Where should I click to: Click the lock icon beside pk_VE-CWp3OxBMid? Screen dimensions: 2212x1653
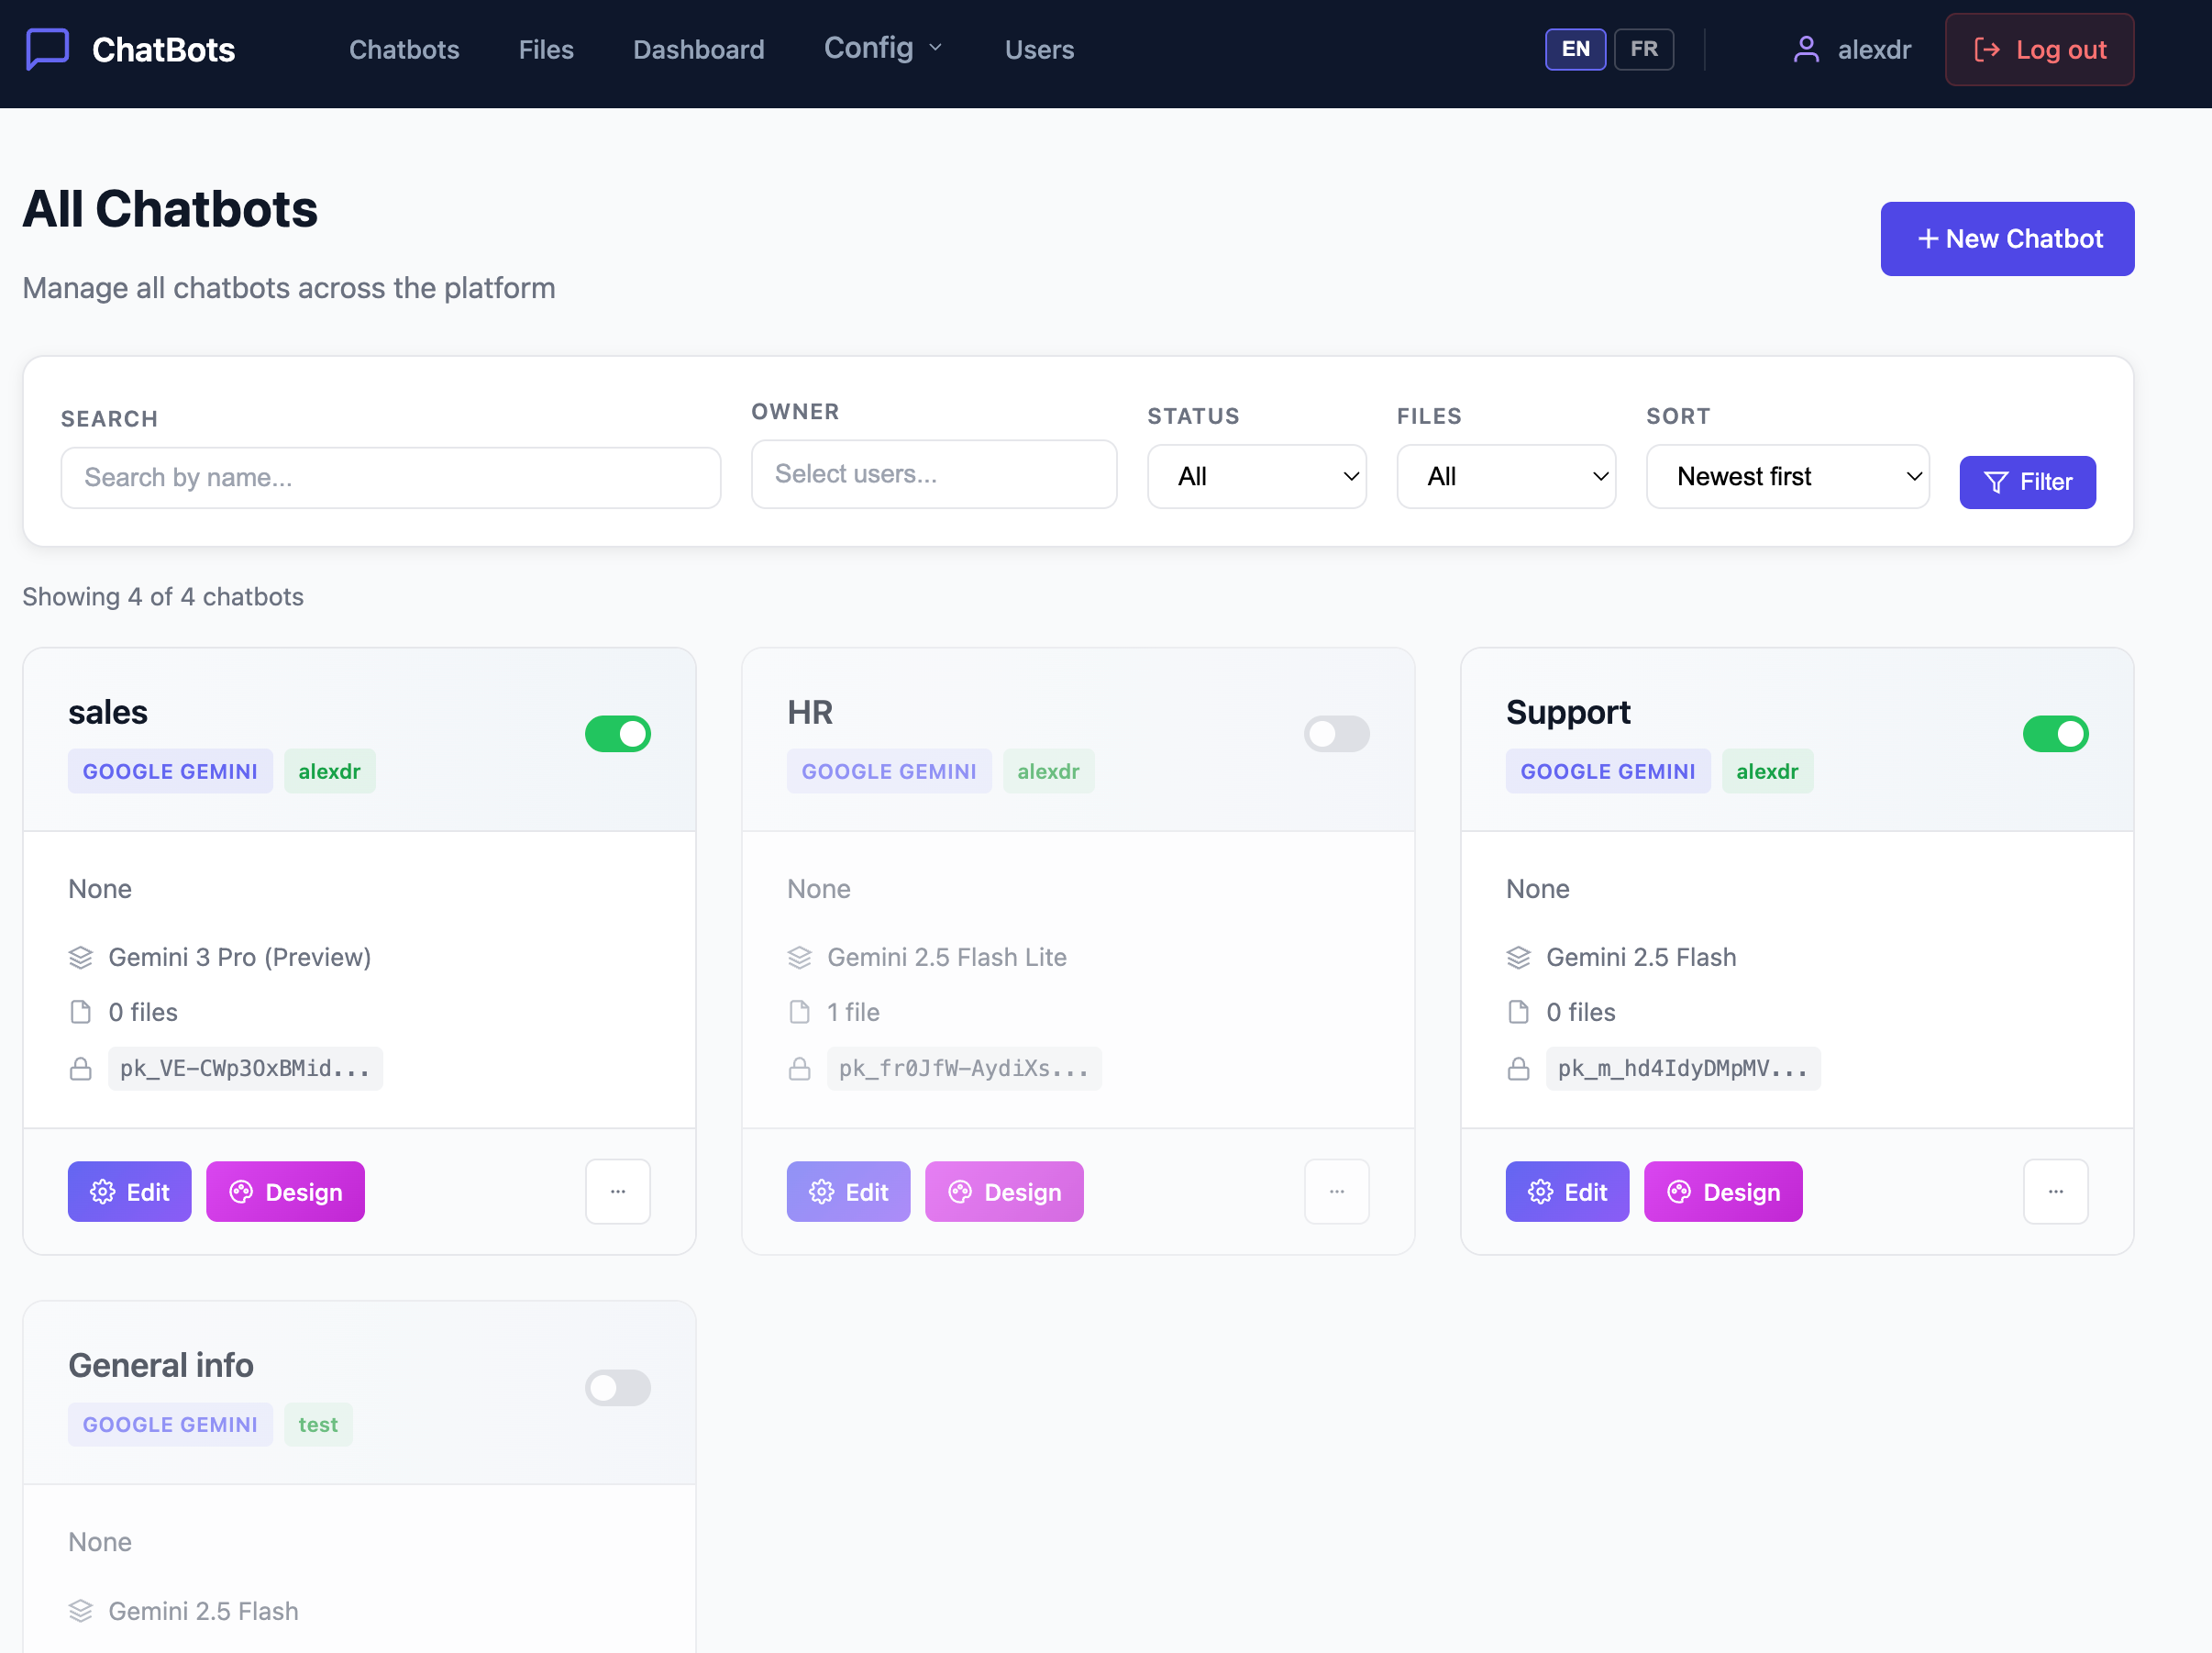coord(81,1068)
